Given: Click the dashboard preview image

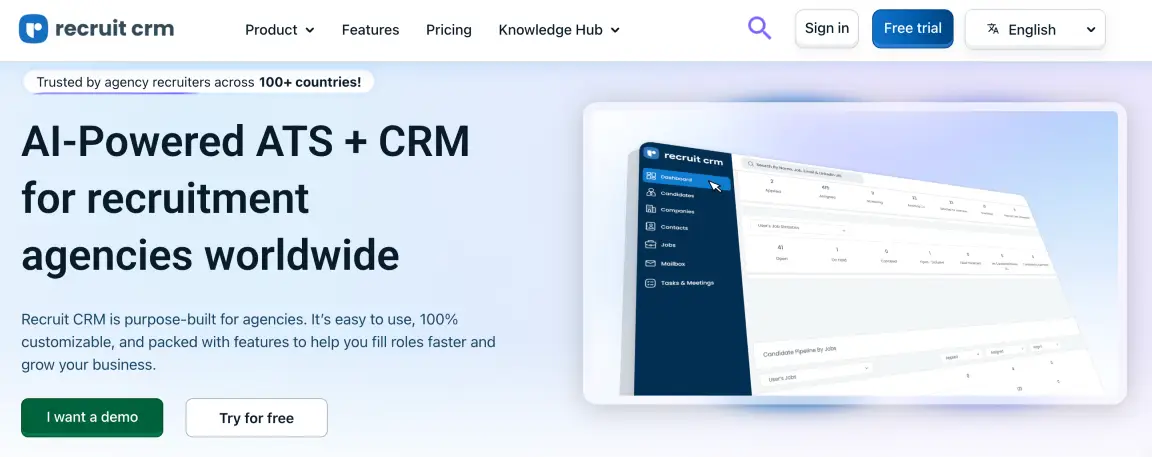Looking at the screenshot, I should 854,253.
